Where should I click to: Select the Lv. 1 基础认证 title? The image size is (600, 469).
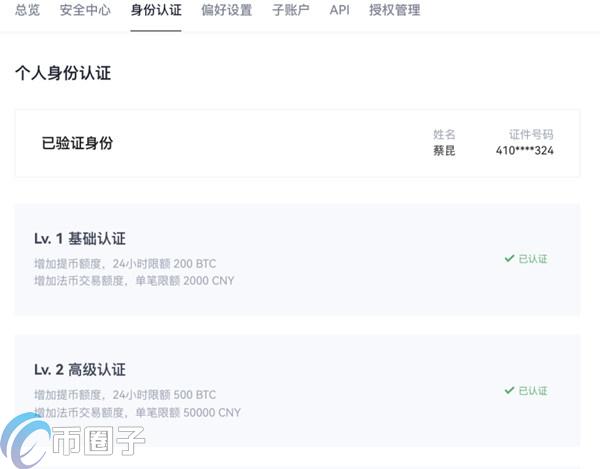(x=80, y=238)
